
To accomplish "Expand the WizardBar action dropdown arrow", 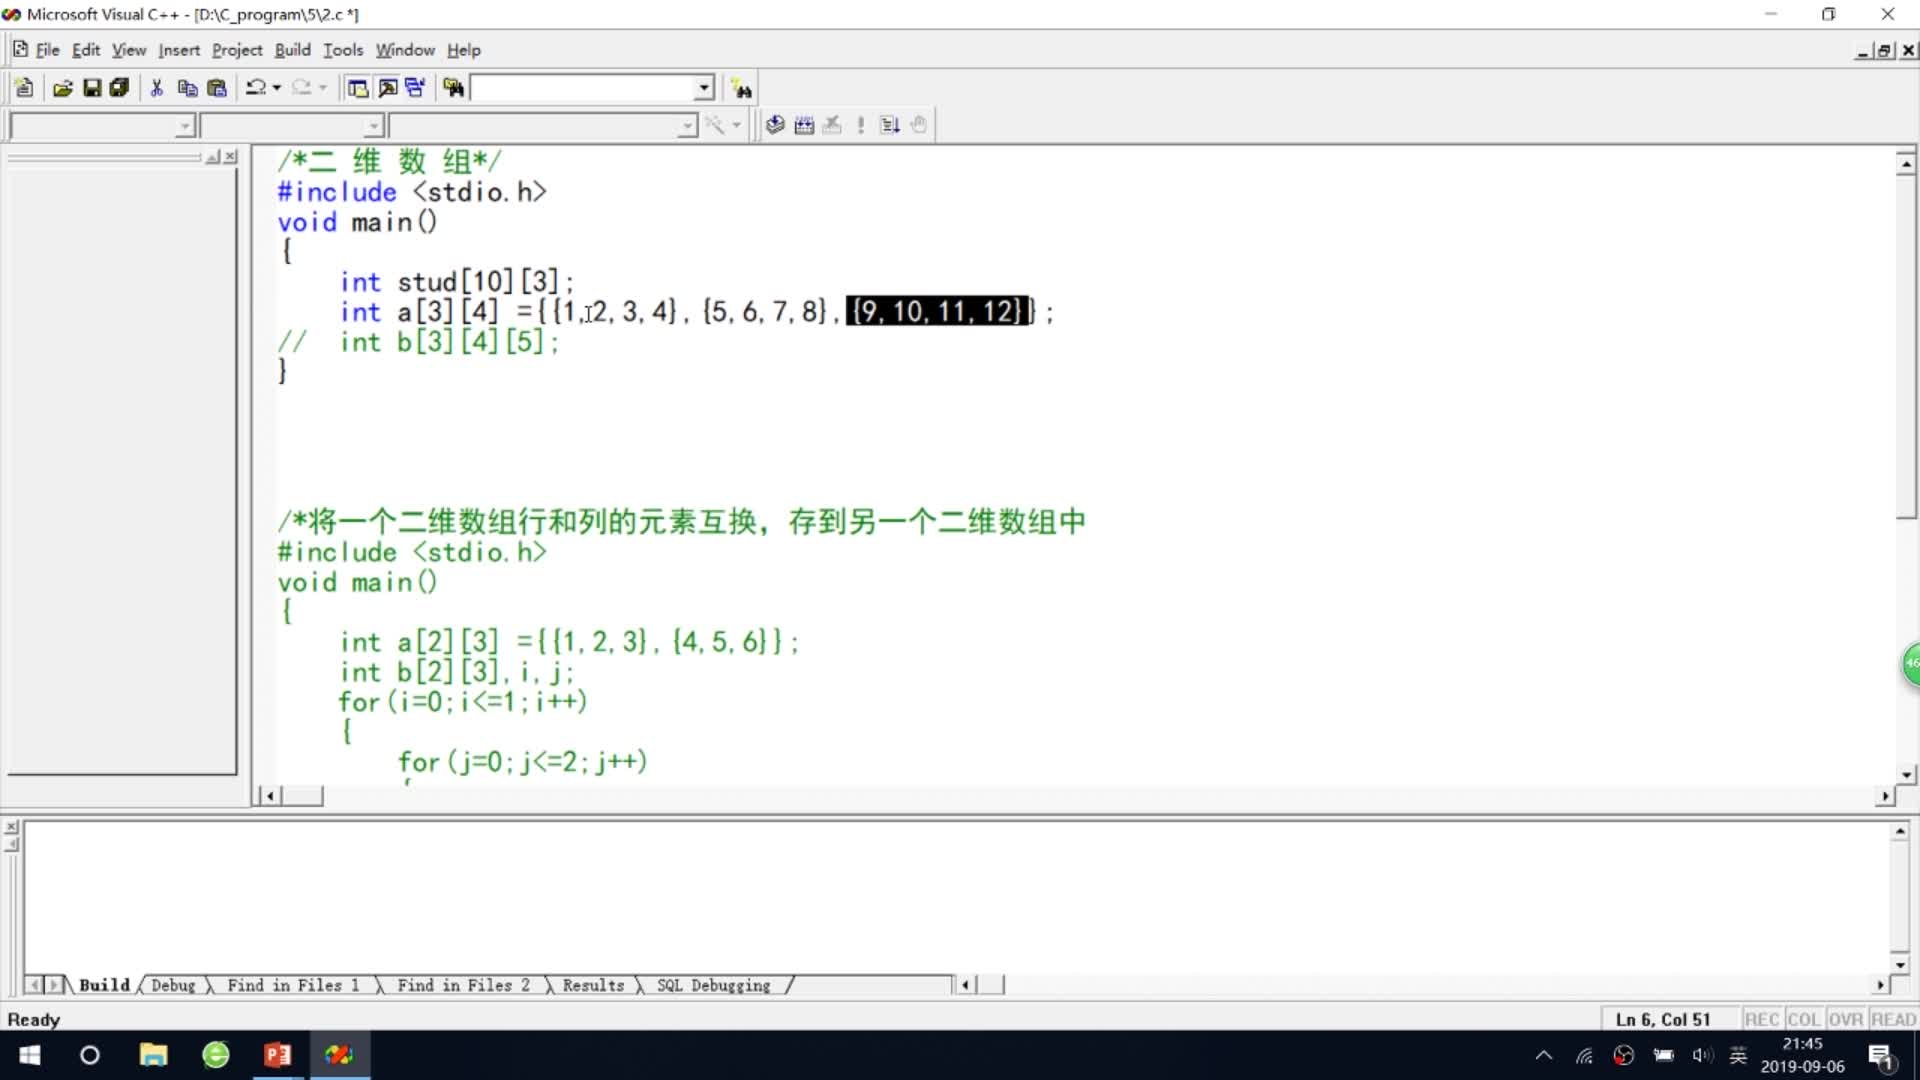I will coord(737,125).
